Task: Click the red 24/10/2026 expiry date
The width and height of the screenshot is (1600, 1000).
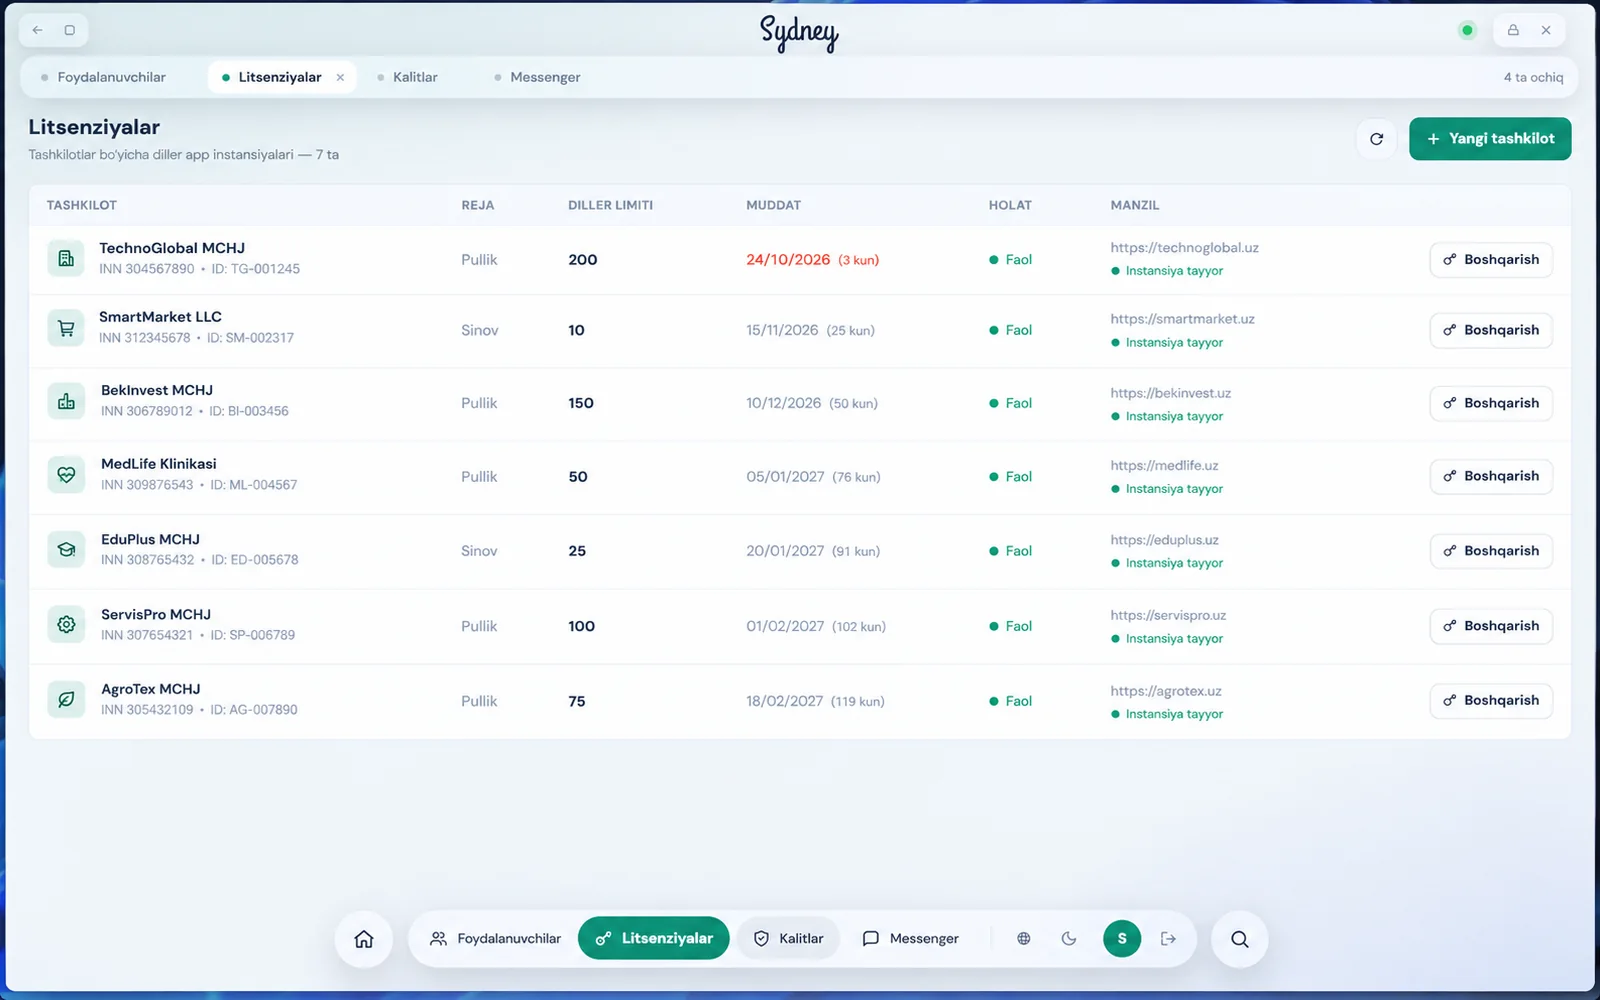Action: (x=788, y=260)
